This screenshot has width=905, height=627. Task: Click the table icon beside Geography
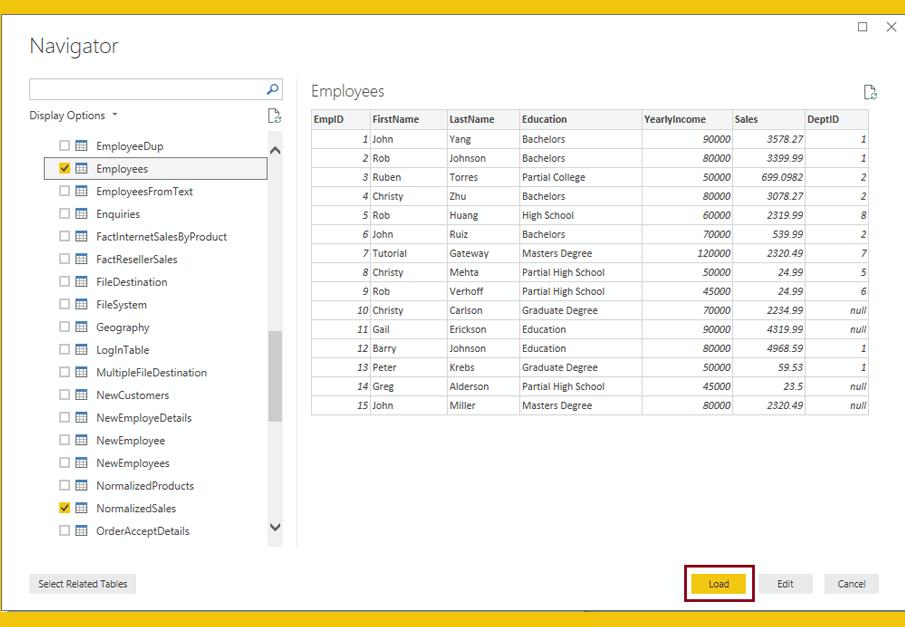click(x=81, y=327)
